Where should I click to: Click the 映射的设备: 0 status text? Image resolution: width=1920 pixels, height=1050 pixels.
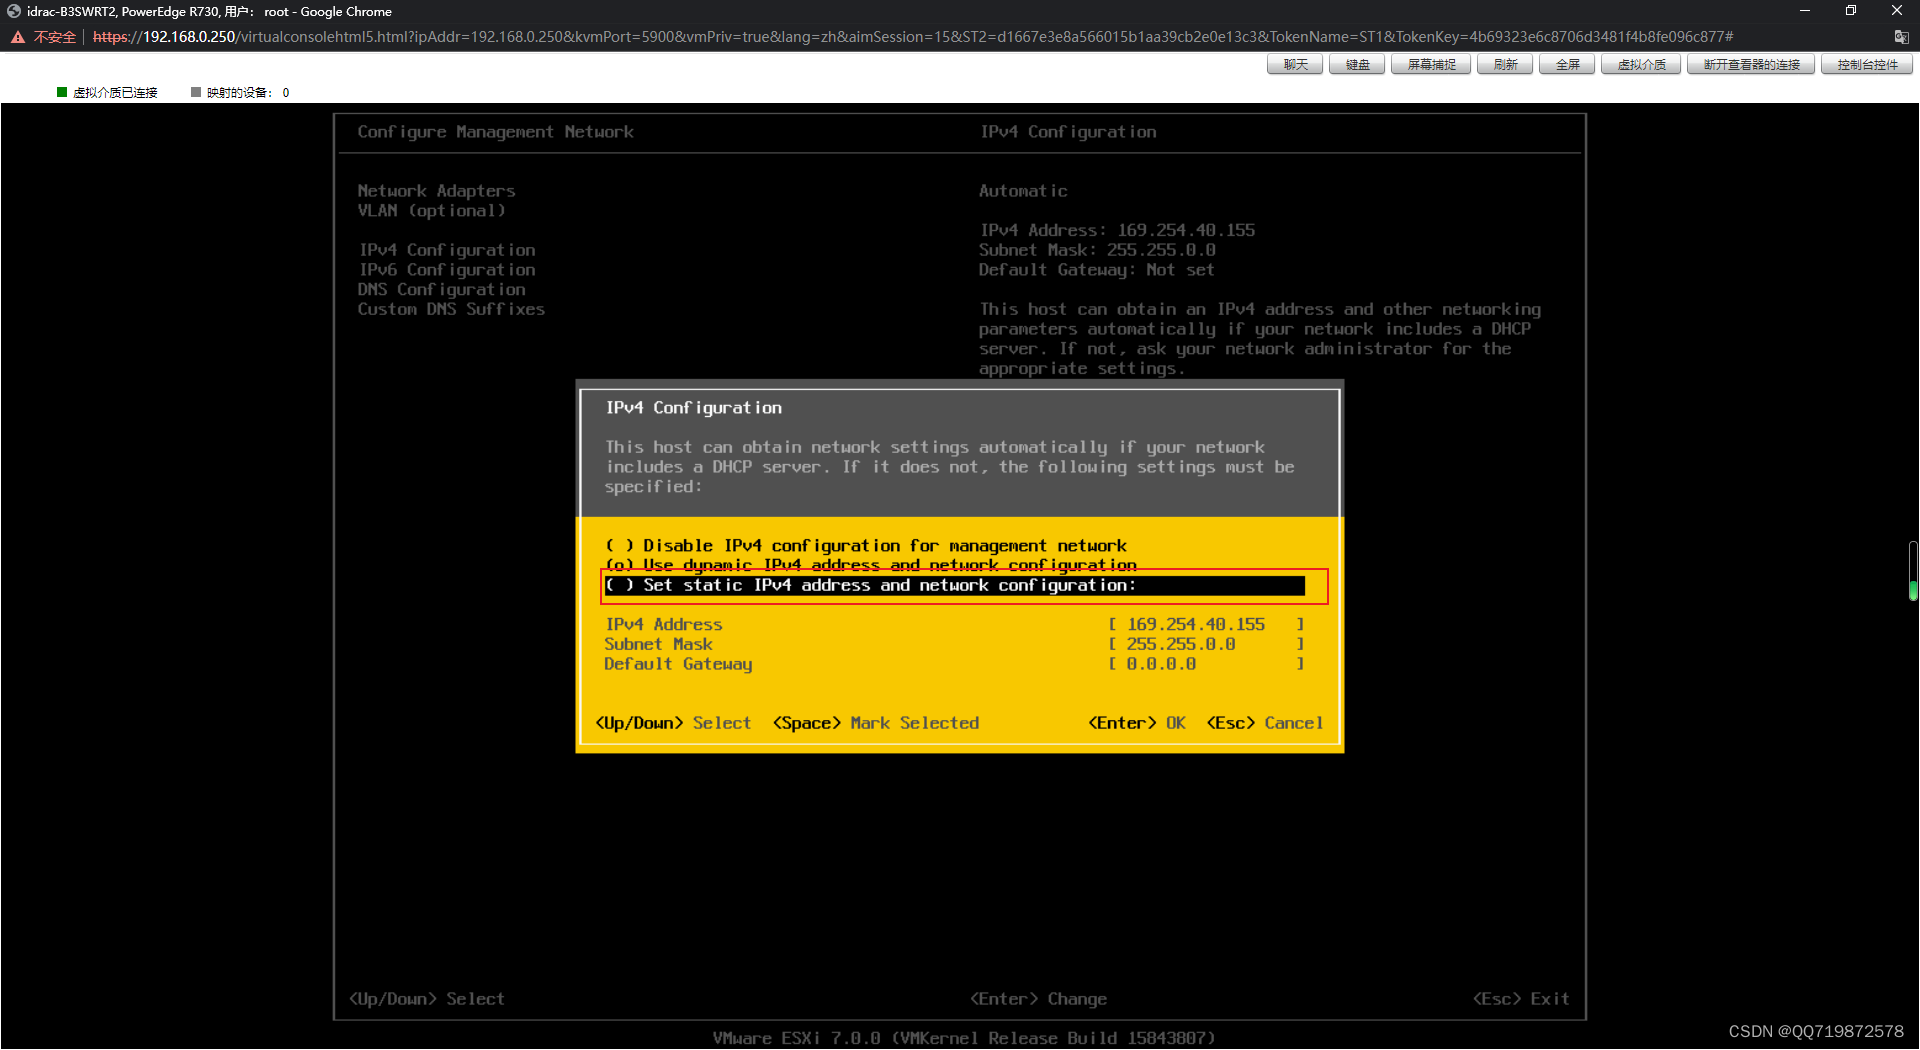(x=248, y=93)
